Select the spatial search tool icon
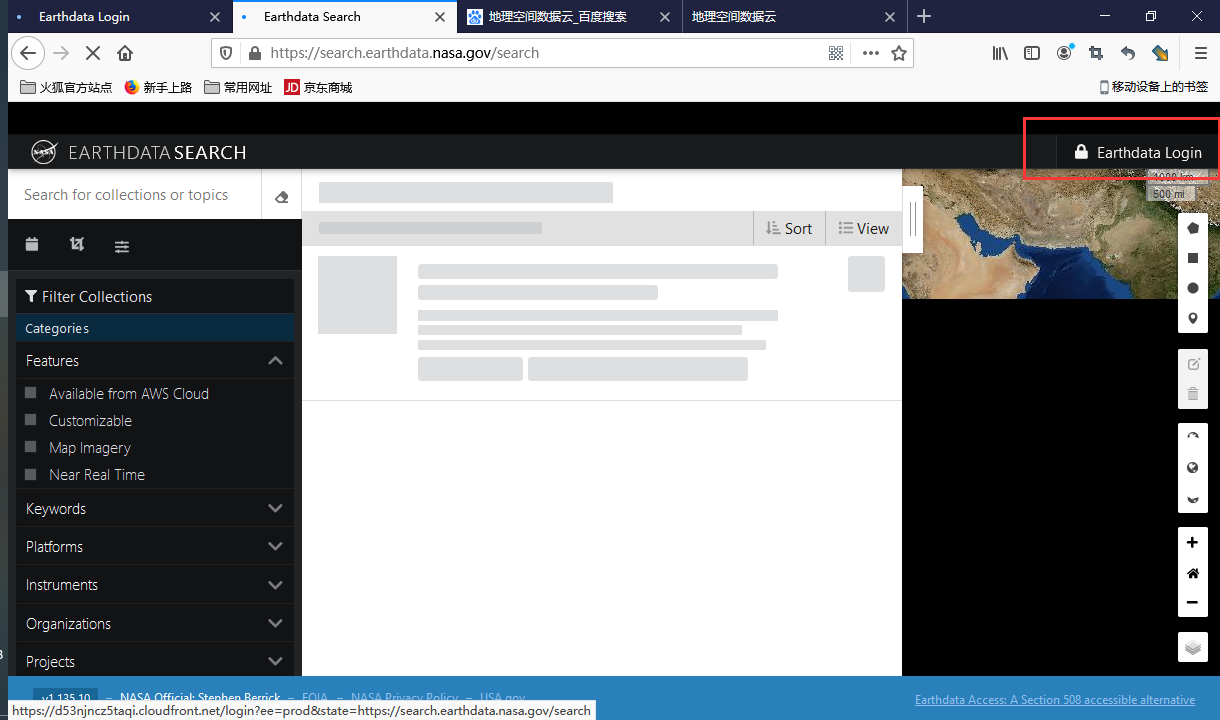This screenshot has height=720, width=1220. coord(76,244)
